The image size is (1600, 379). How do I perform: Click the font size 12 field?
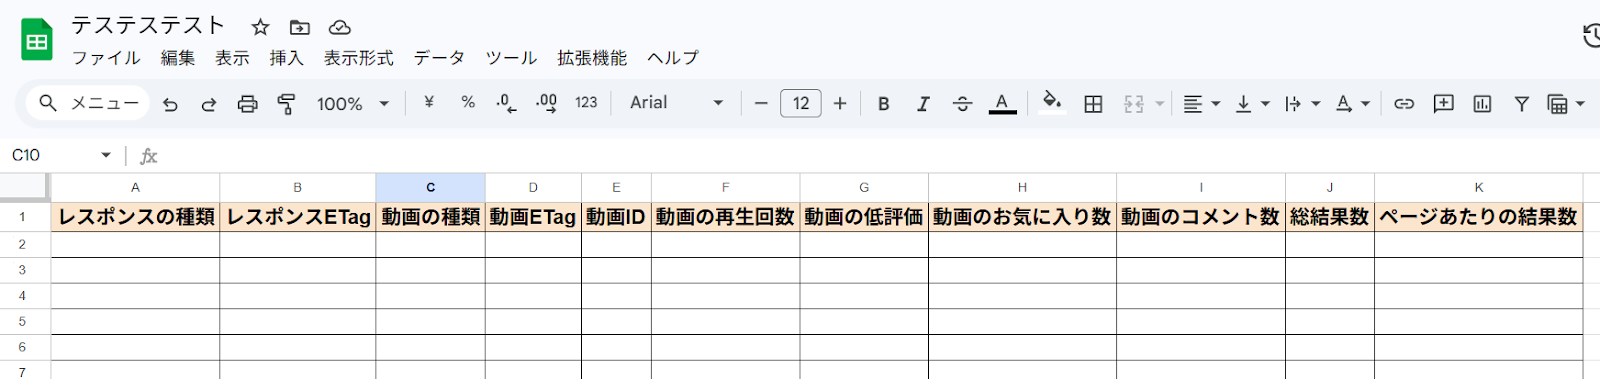(800, 103)
